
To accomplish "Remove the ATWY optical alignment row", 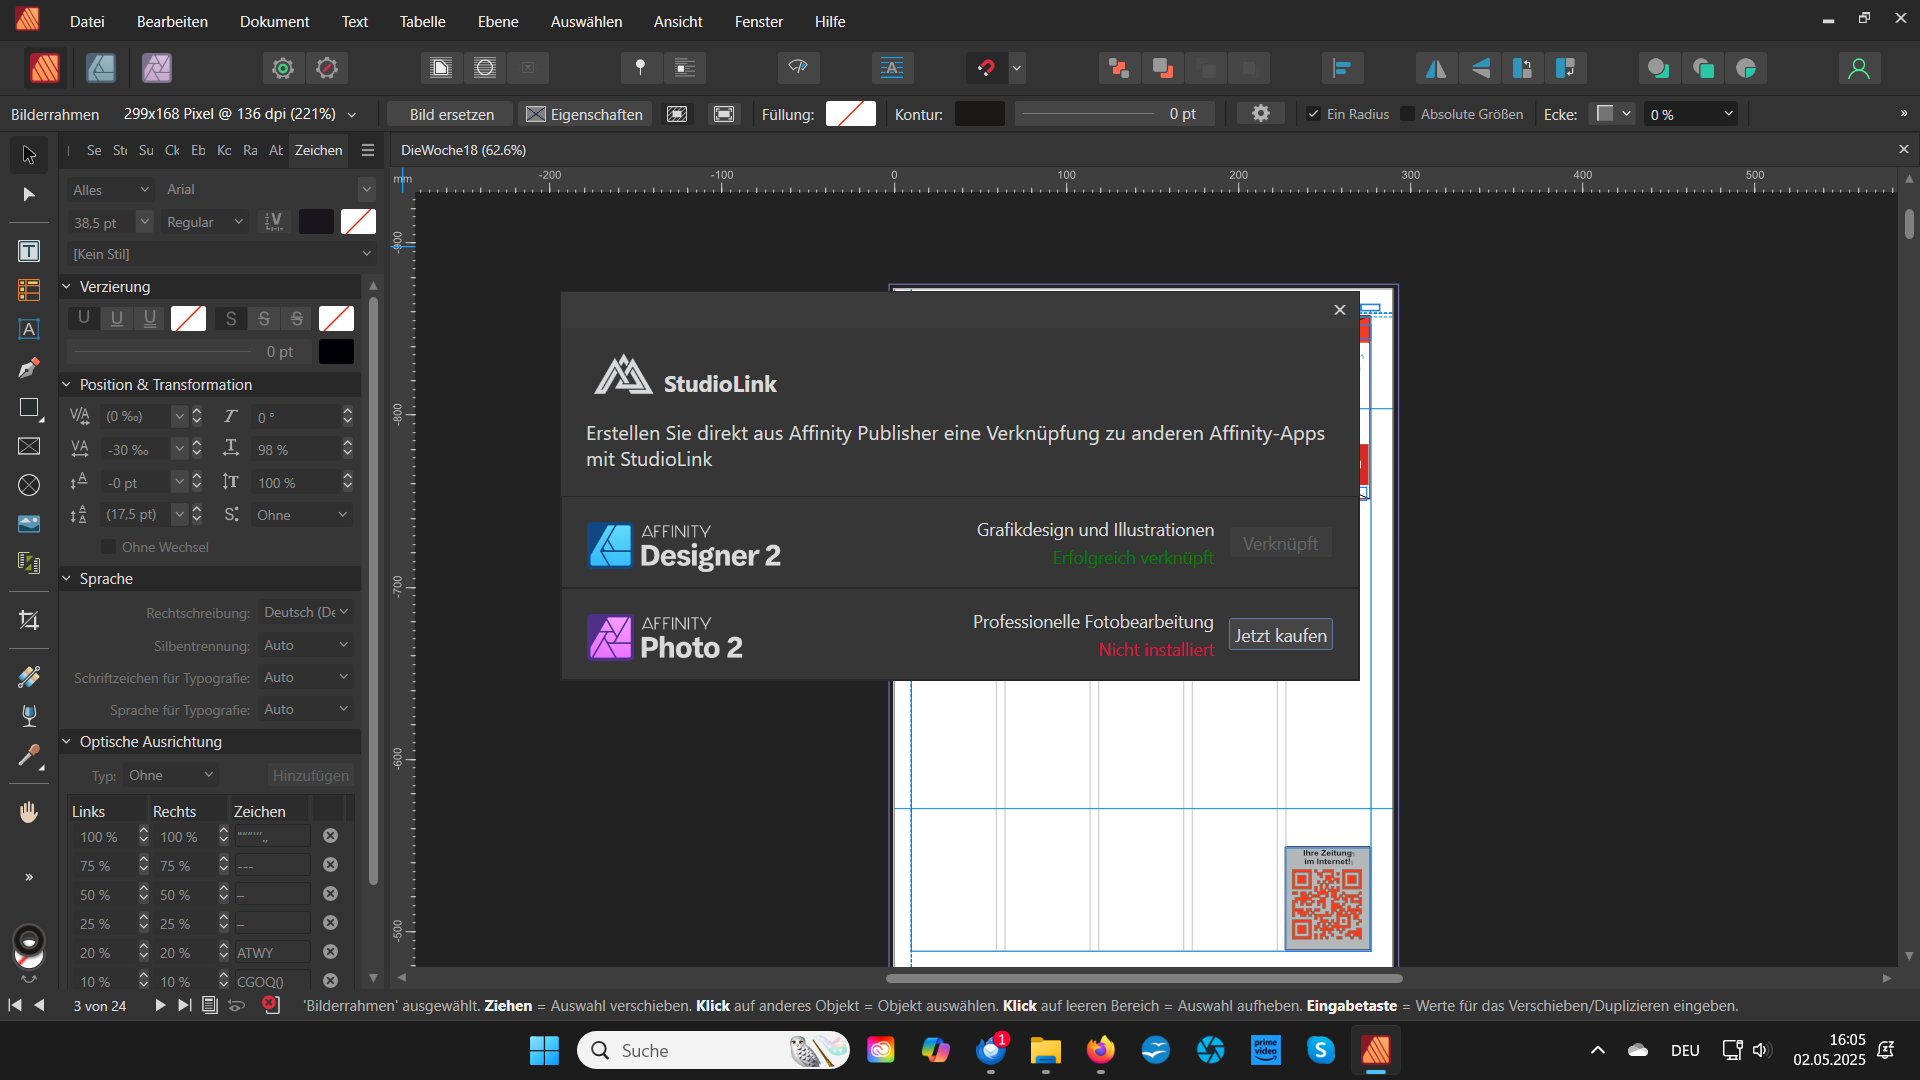I will click(331, 952).
